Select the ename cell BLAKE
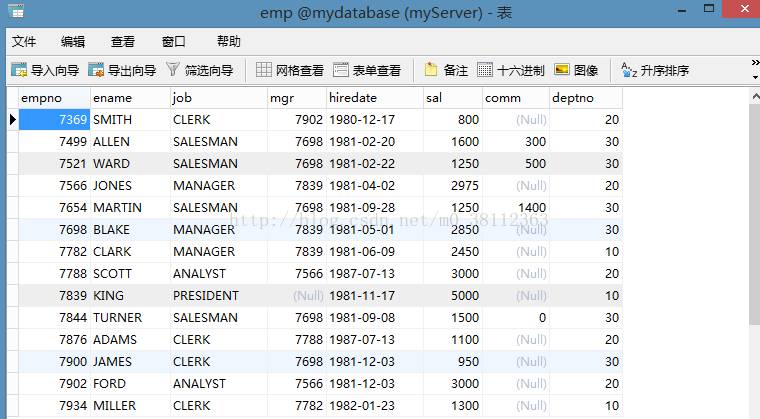The width and height of the screenshot is (760, 419). click(x=130, y=229)
